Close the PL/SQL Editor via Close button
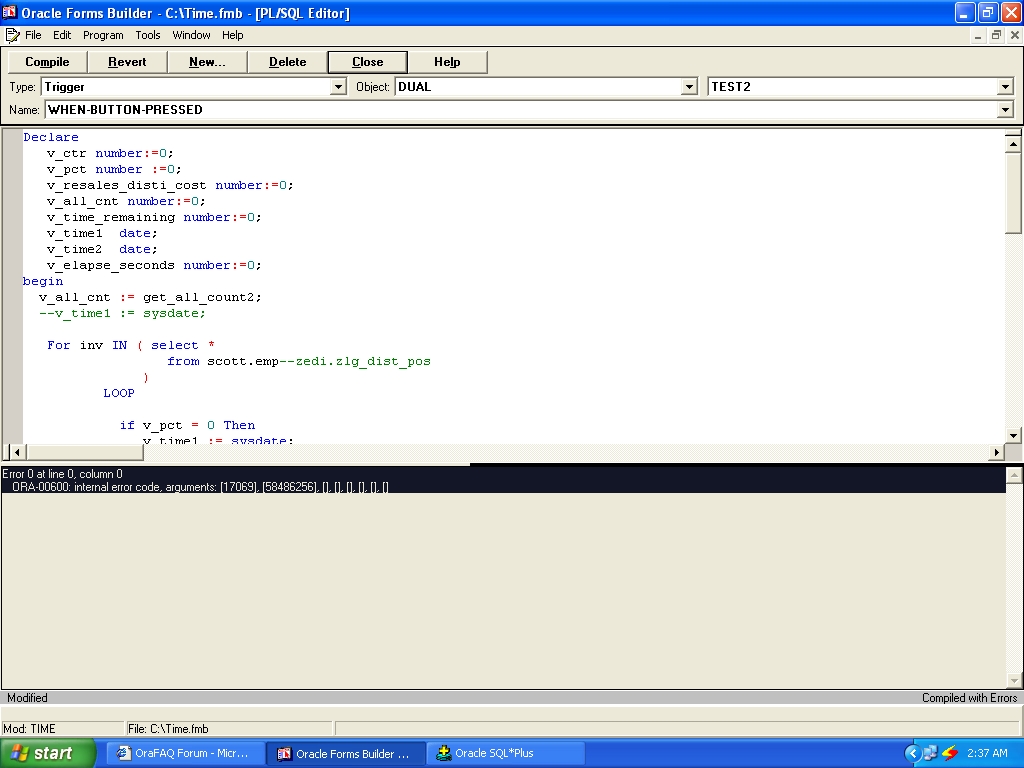The height and width of the screenshot is (768, 1024). tap(368, 62)
